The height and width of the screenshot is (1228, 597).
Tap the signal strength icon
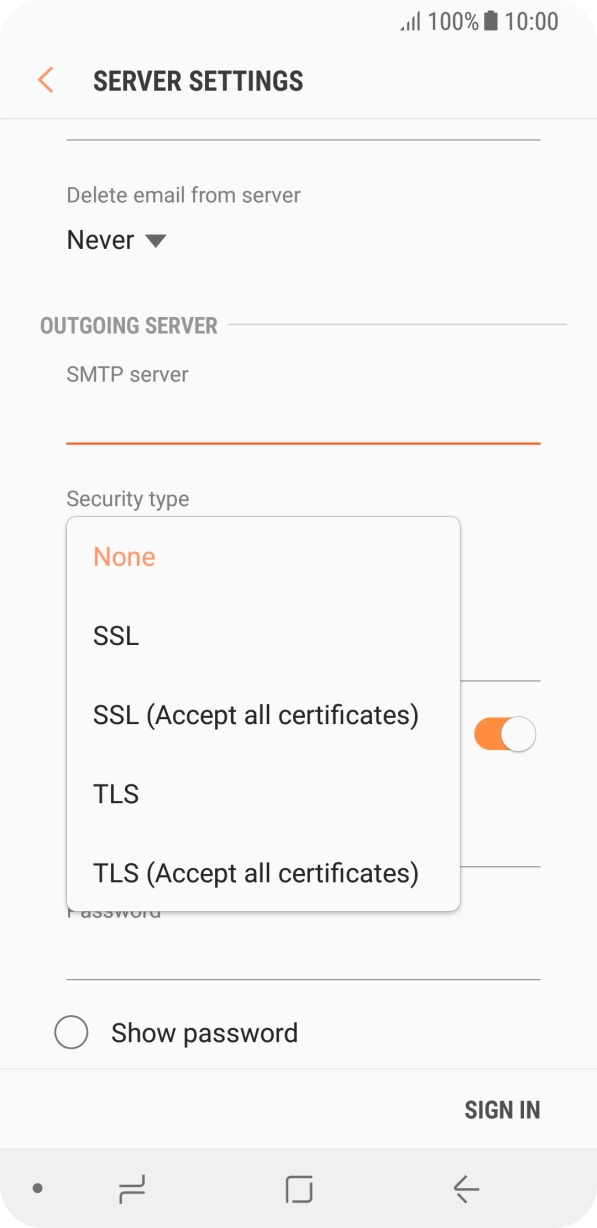pos(411,22)
